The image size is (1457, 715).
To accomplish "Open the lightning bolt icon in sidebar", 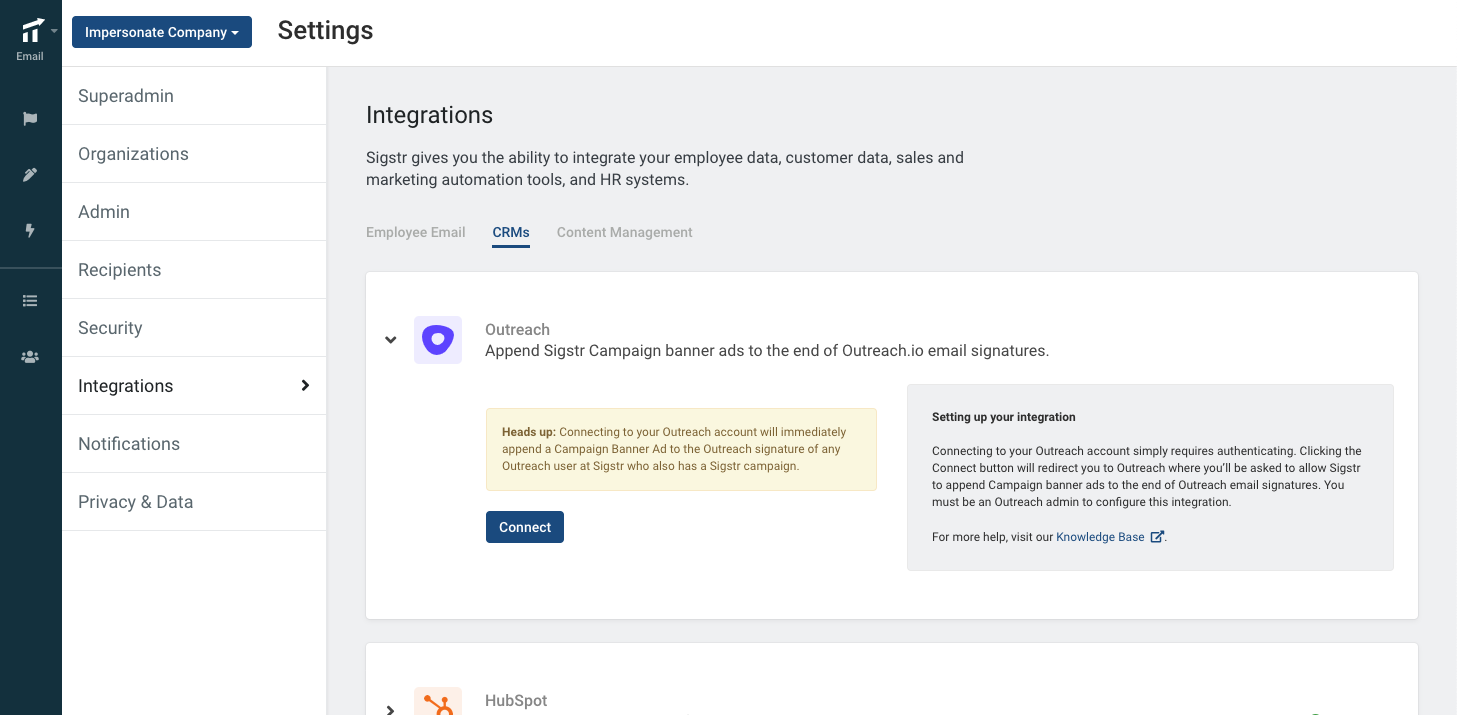I will (30, 231).
